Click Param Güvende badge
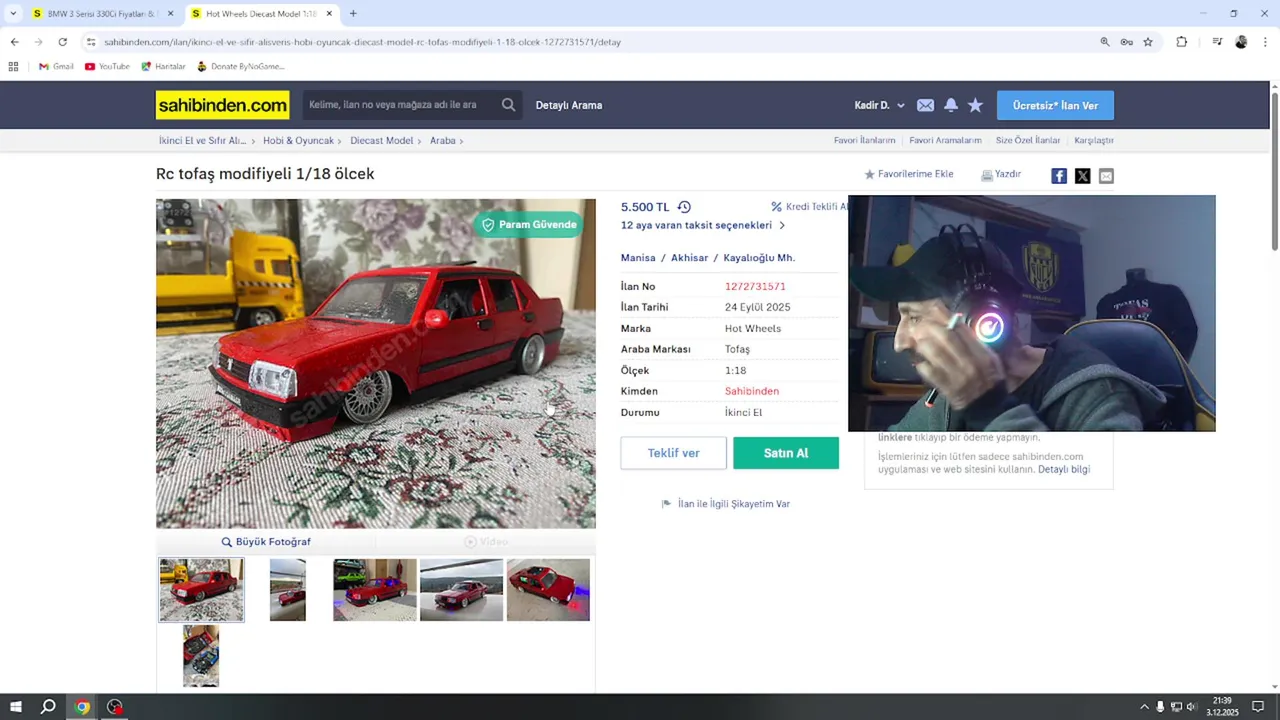The image size is (1280, 720). tap(529, 225)
